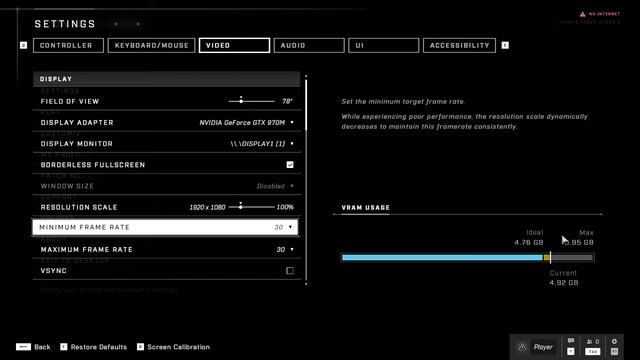Viewport: 640px width, 360px height.
Task: Click the No Internet warning triangle
Action: [x=582, y=14]
